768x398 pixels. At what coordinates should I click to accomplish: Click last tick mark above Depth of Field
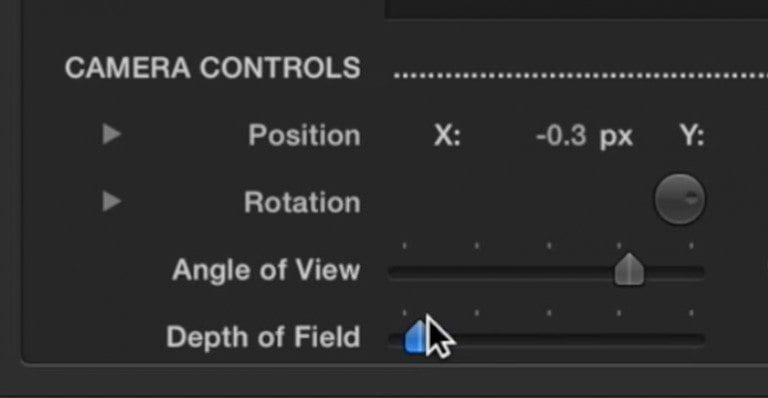click(691, 312)
